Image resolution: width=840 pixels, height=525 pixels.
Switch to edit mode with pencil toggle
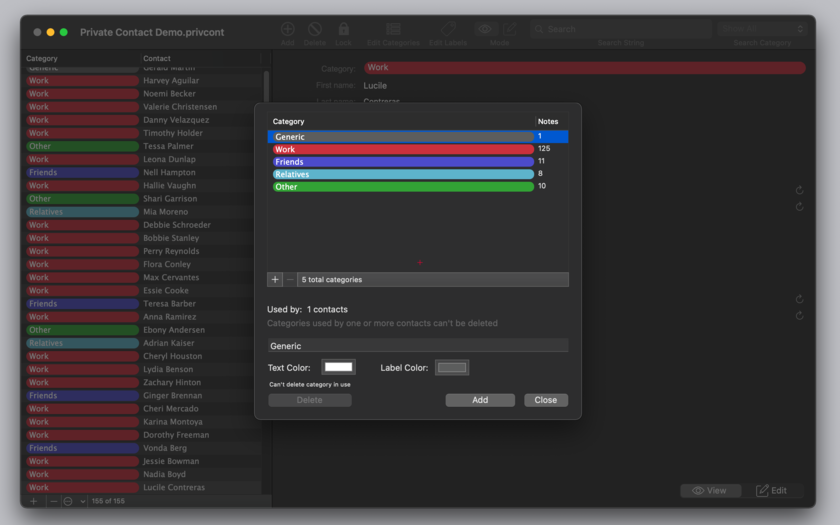pos(509,29)
